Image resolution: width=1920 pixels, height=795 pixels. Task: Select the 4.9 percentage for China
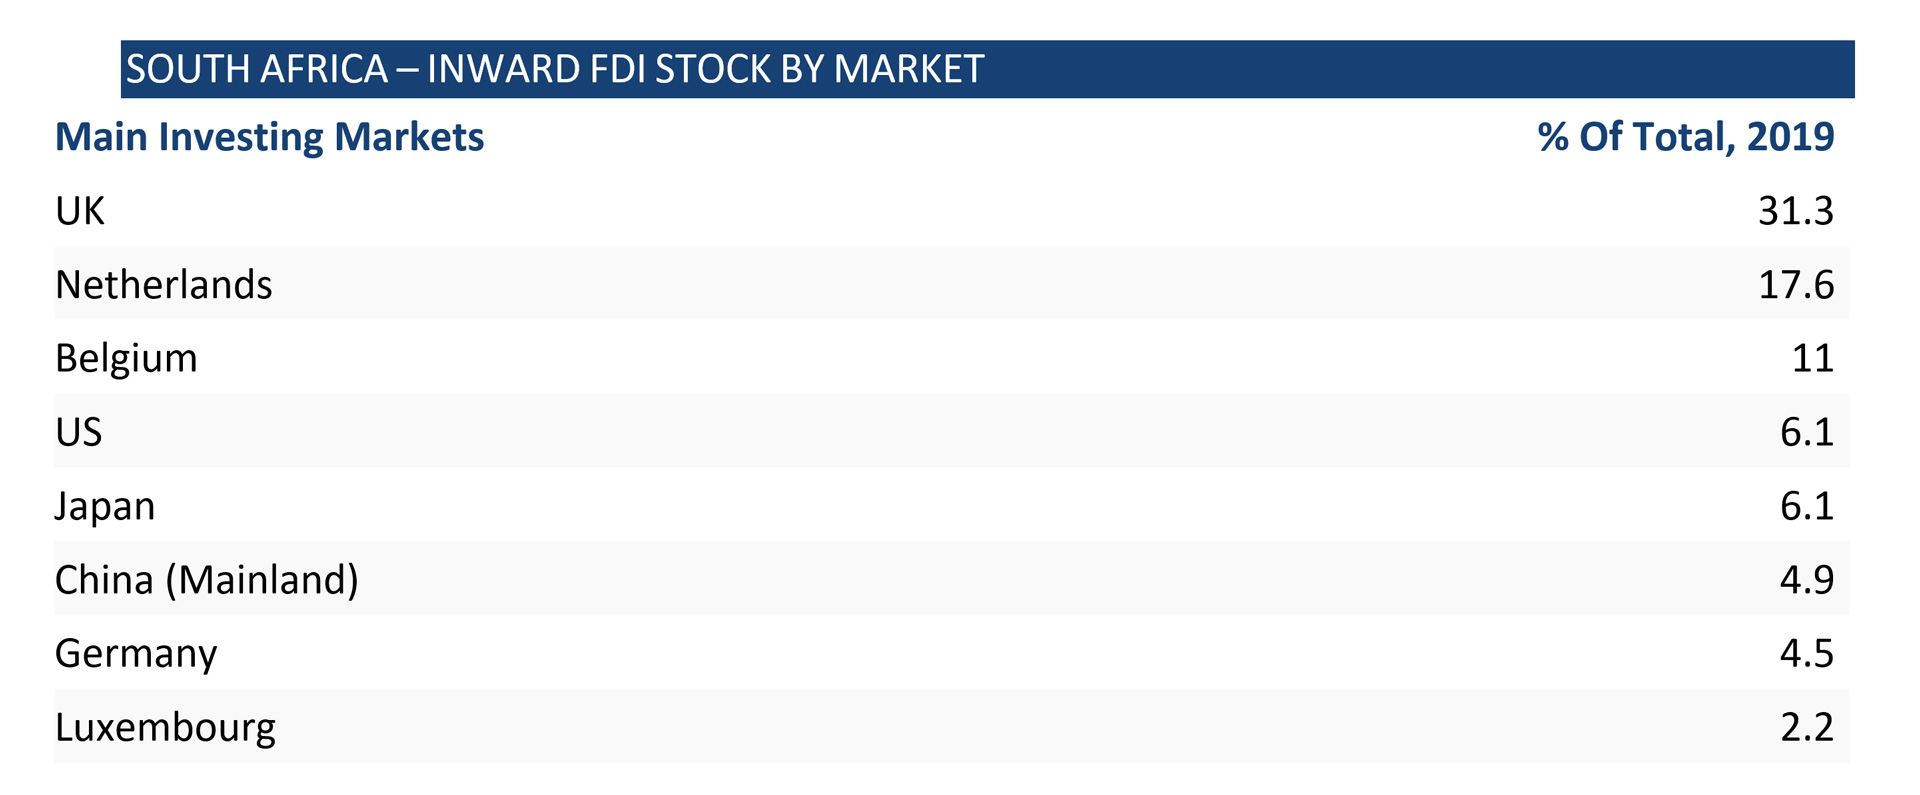pyautogui.click(x=1806, y=580)
